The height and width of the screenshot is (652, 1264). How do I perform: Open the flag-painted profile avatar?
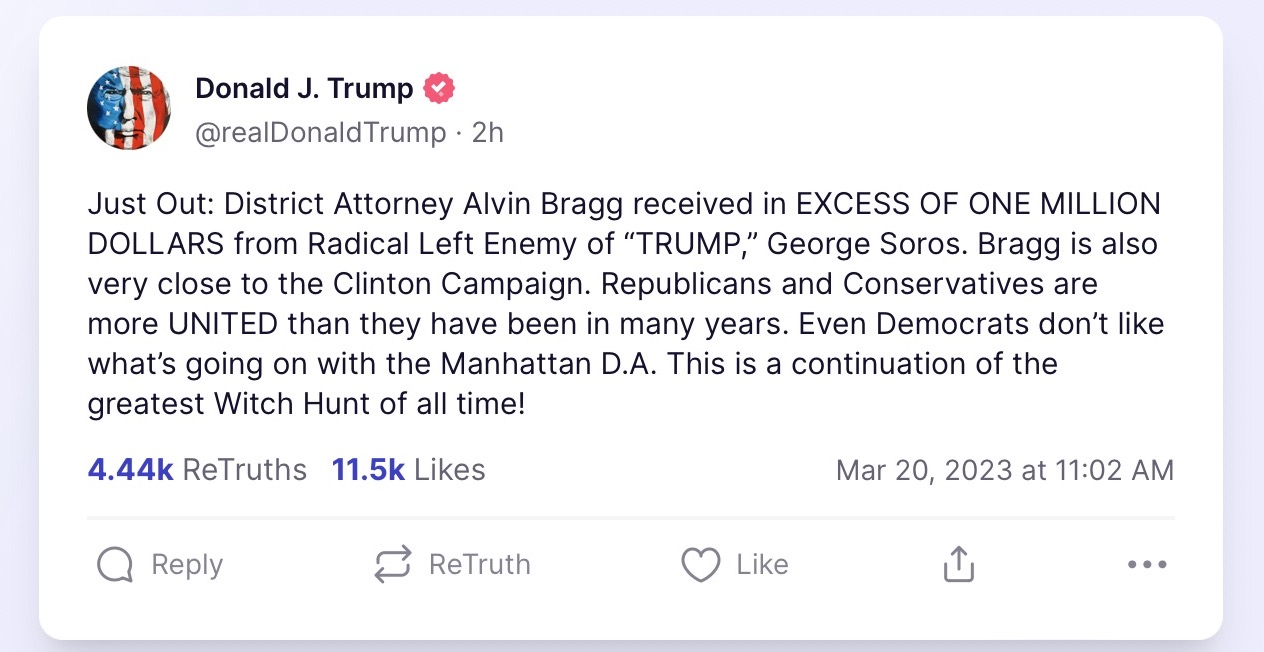click(129, 108)
